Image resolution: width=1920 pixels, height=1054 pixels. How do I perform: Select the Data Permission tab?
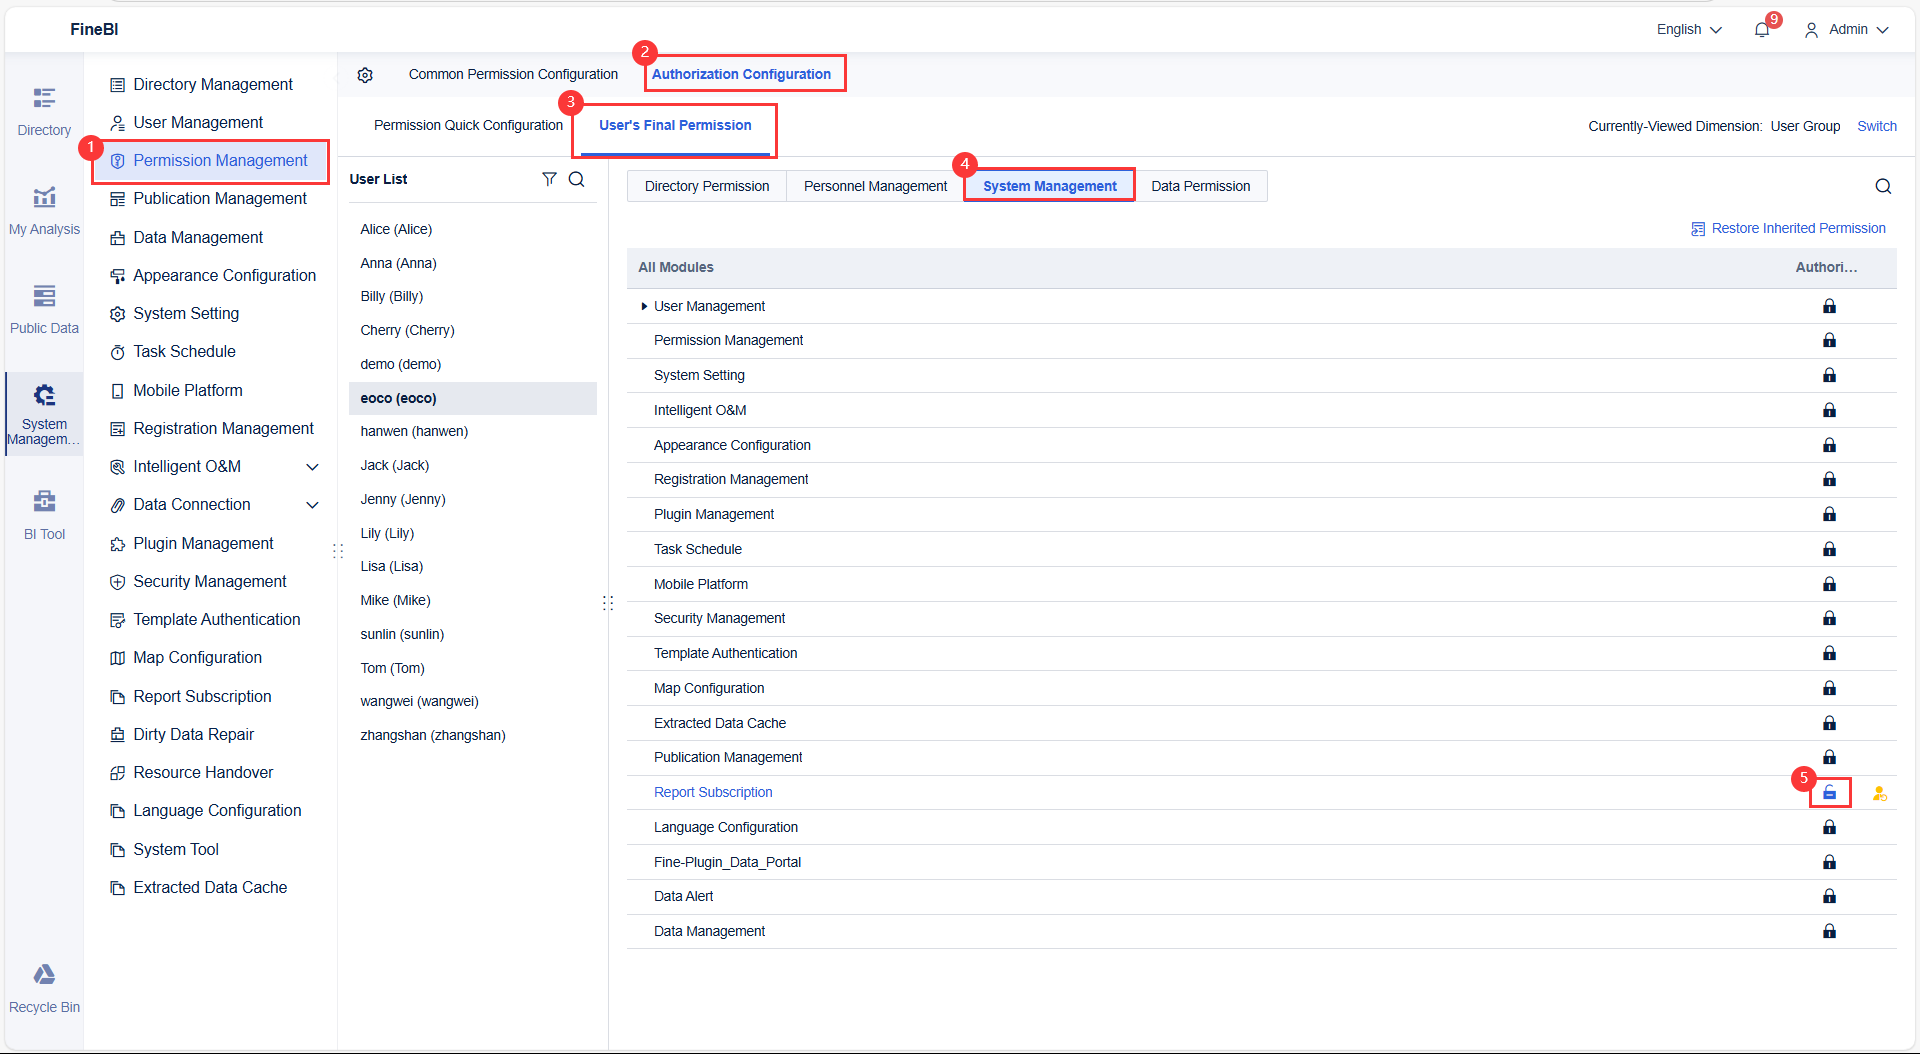click(1200, 186)
